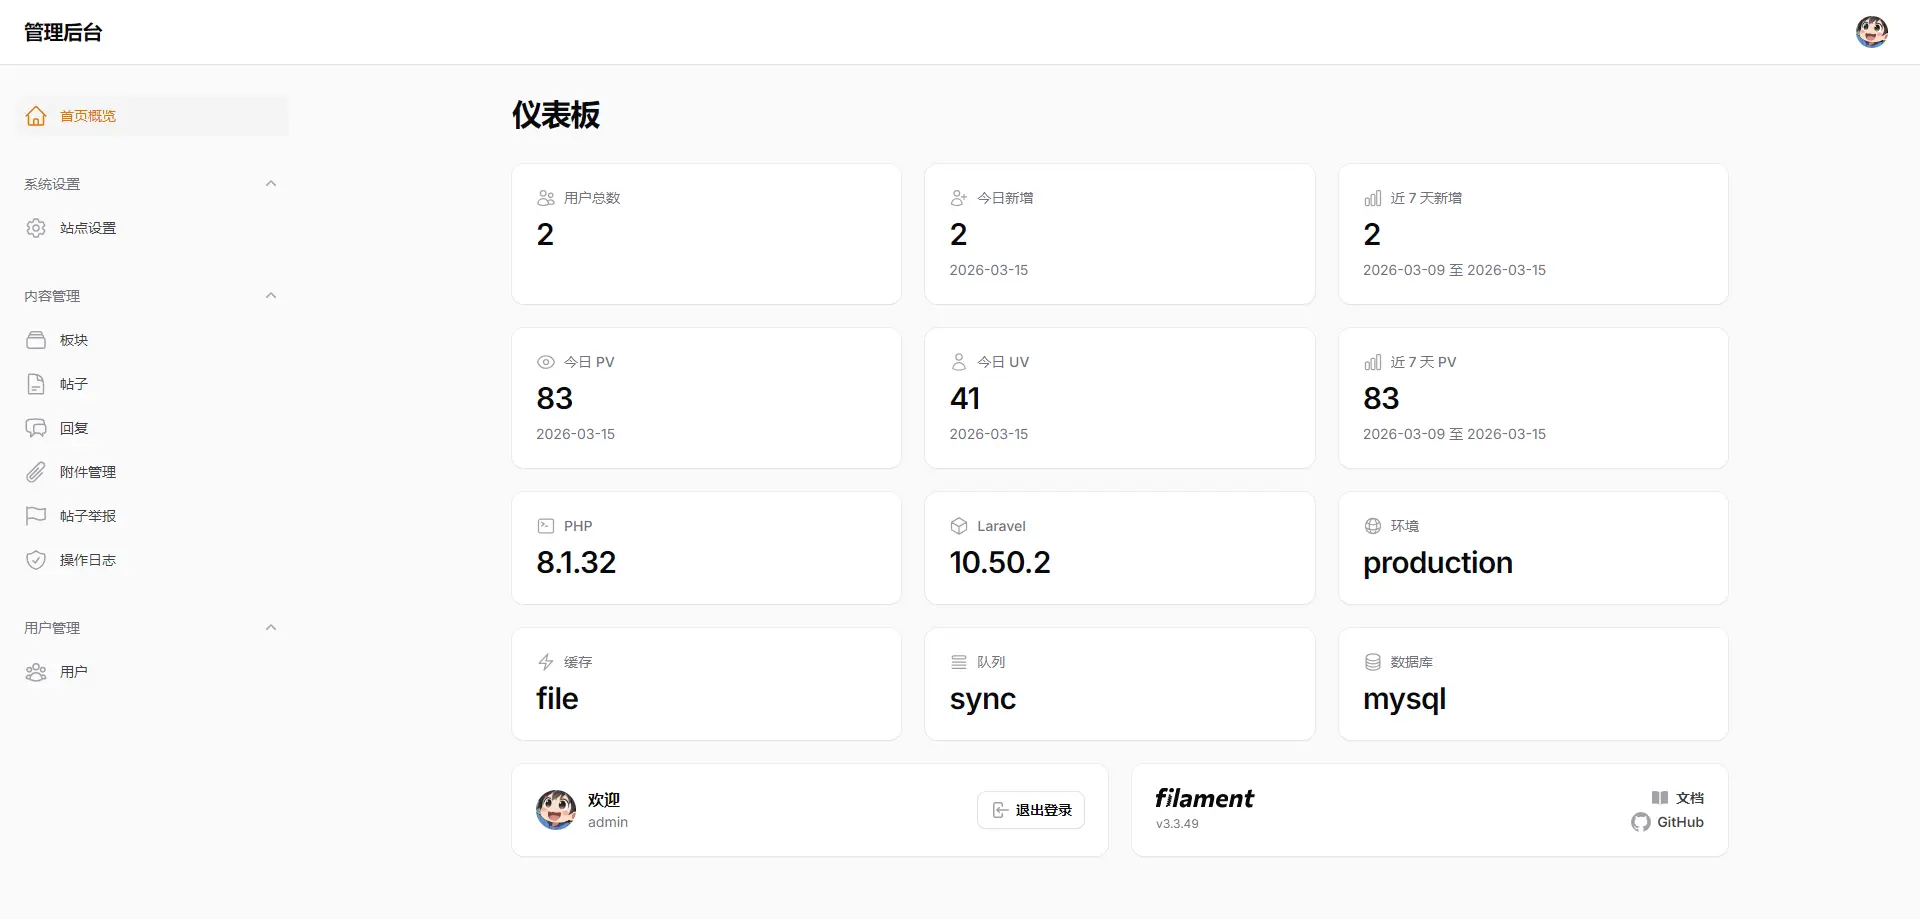Viewport: 1920px width, 919px height.
Task: Collapse the 系统设置 sidebar group
Action: tap(271, 184)
